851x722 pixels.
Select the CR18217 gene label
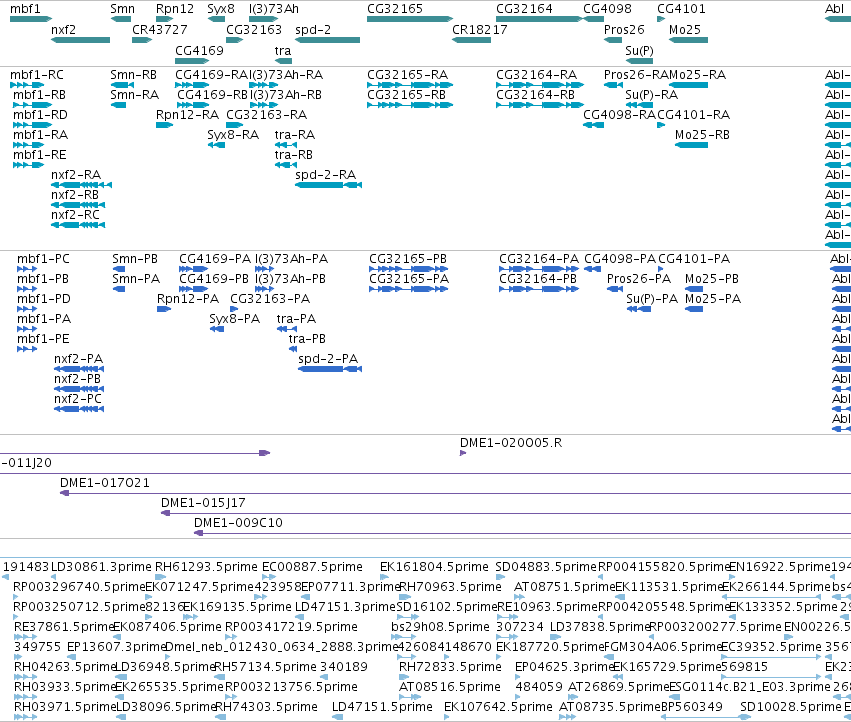point(480,30)
